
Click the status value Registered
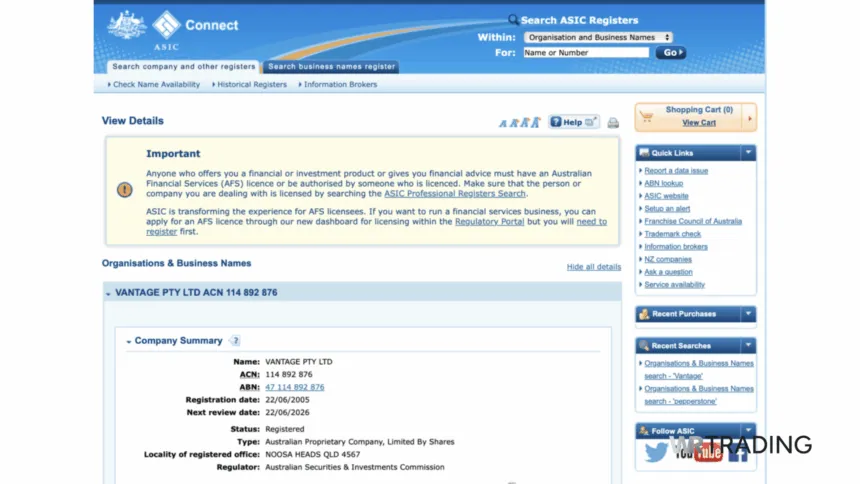point(285,429)
